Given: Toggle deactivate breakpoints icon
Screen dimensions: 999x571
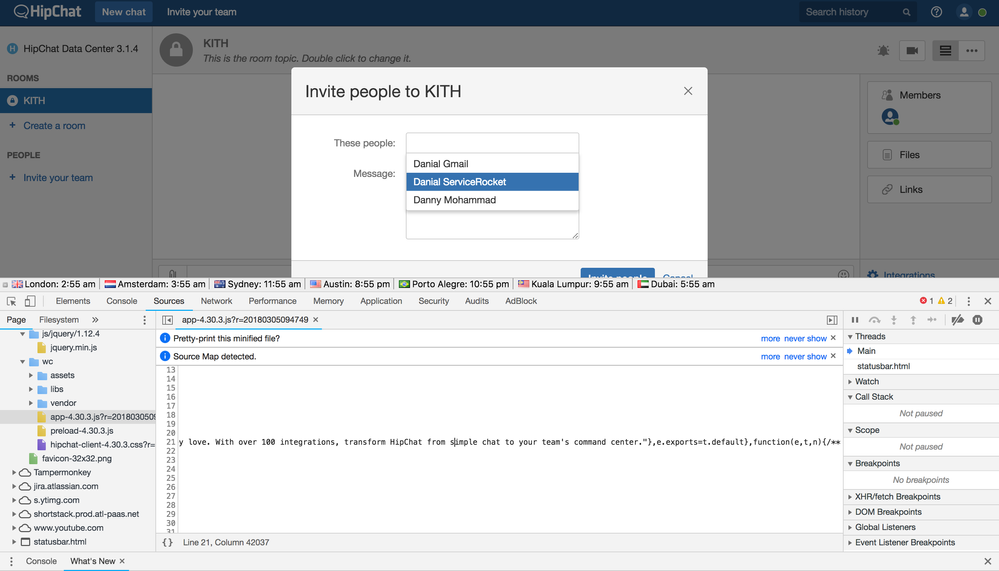Looking at the screenshot, I should pos(957,320).
